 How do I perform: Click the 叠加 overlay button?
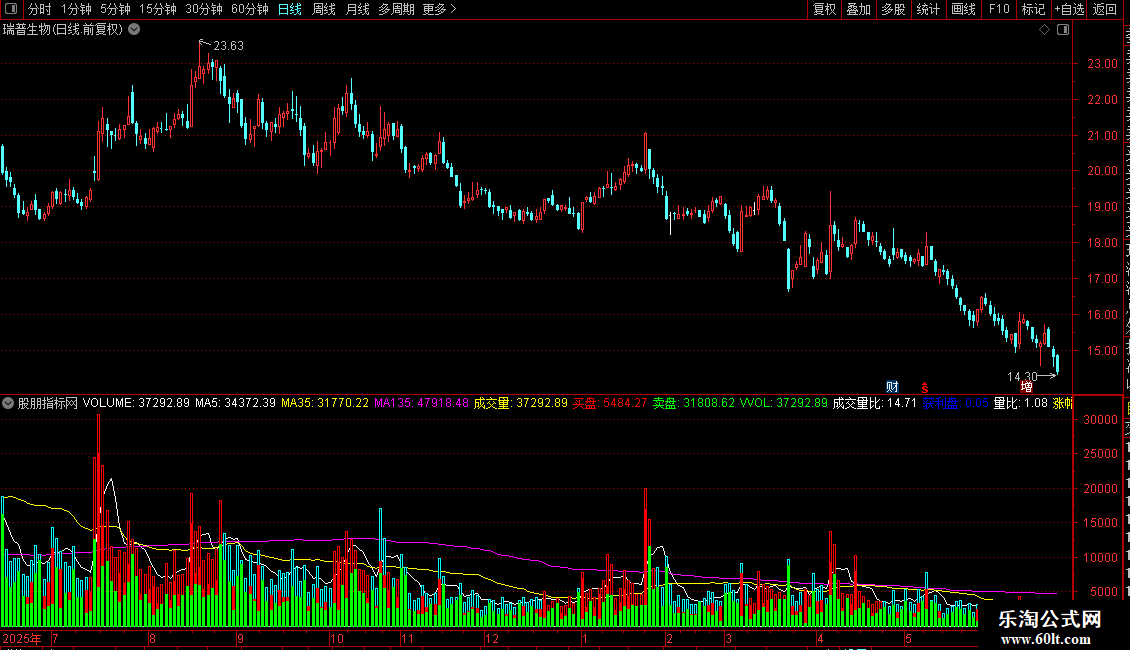point(858,9)
